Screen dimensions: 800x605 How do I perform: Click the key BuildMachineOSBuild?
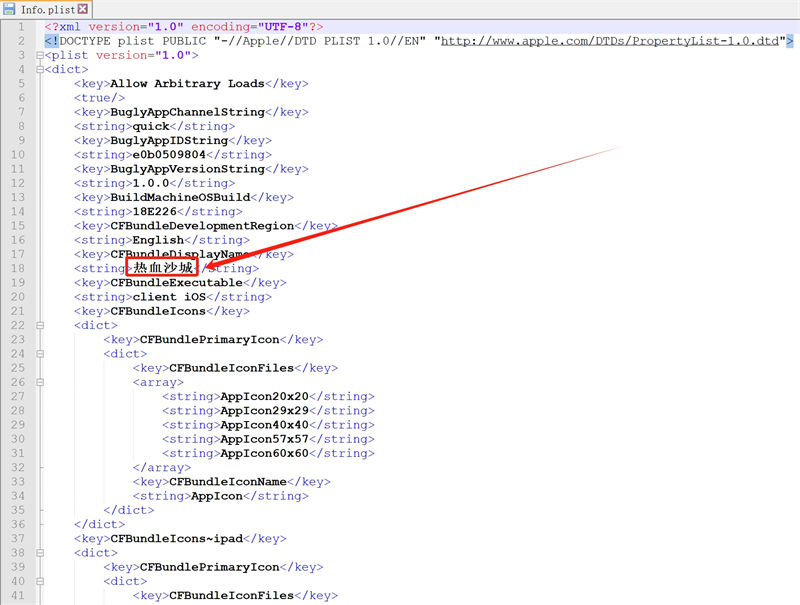click(x=180, y=197)
